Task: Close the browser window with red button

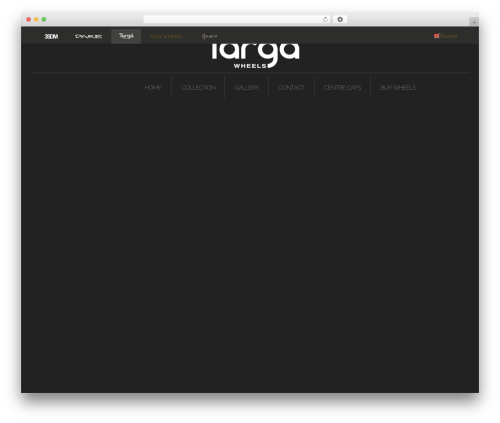Action: pos(29,19)
